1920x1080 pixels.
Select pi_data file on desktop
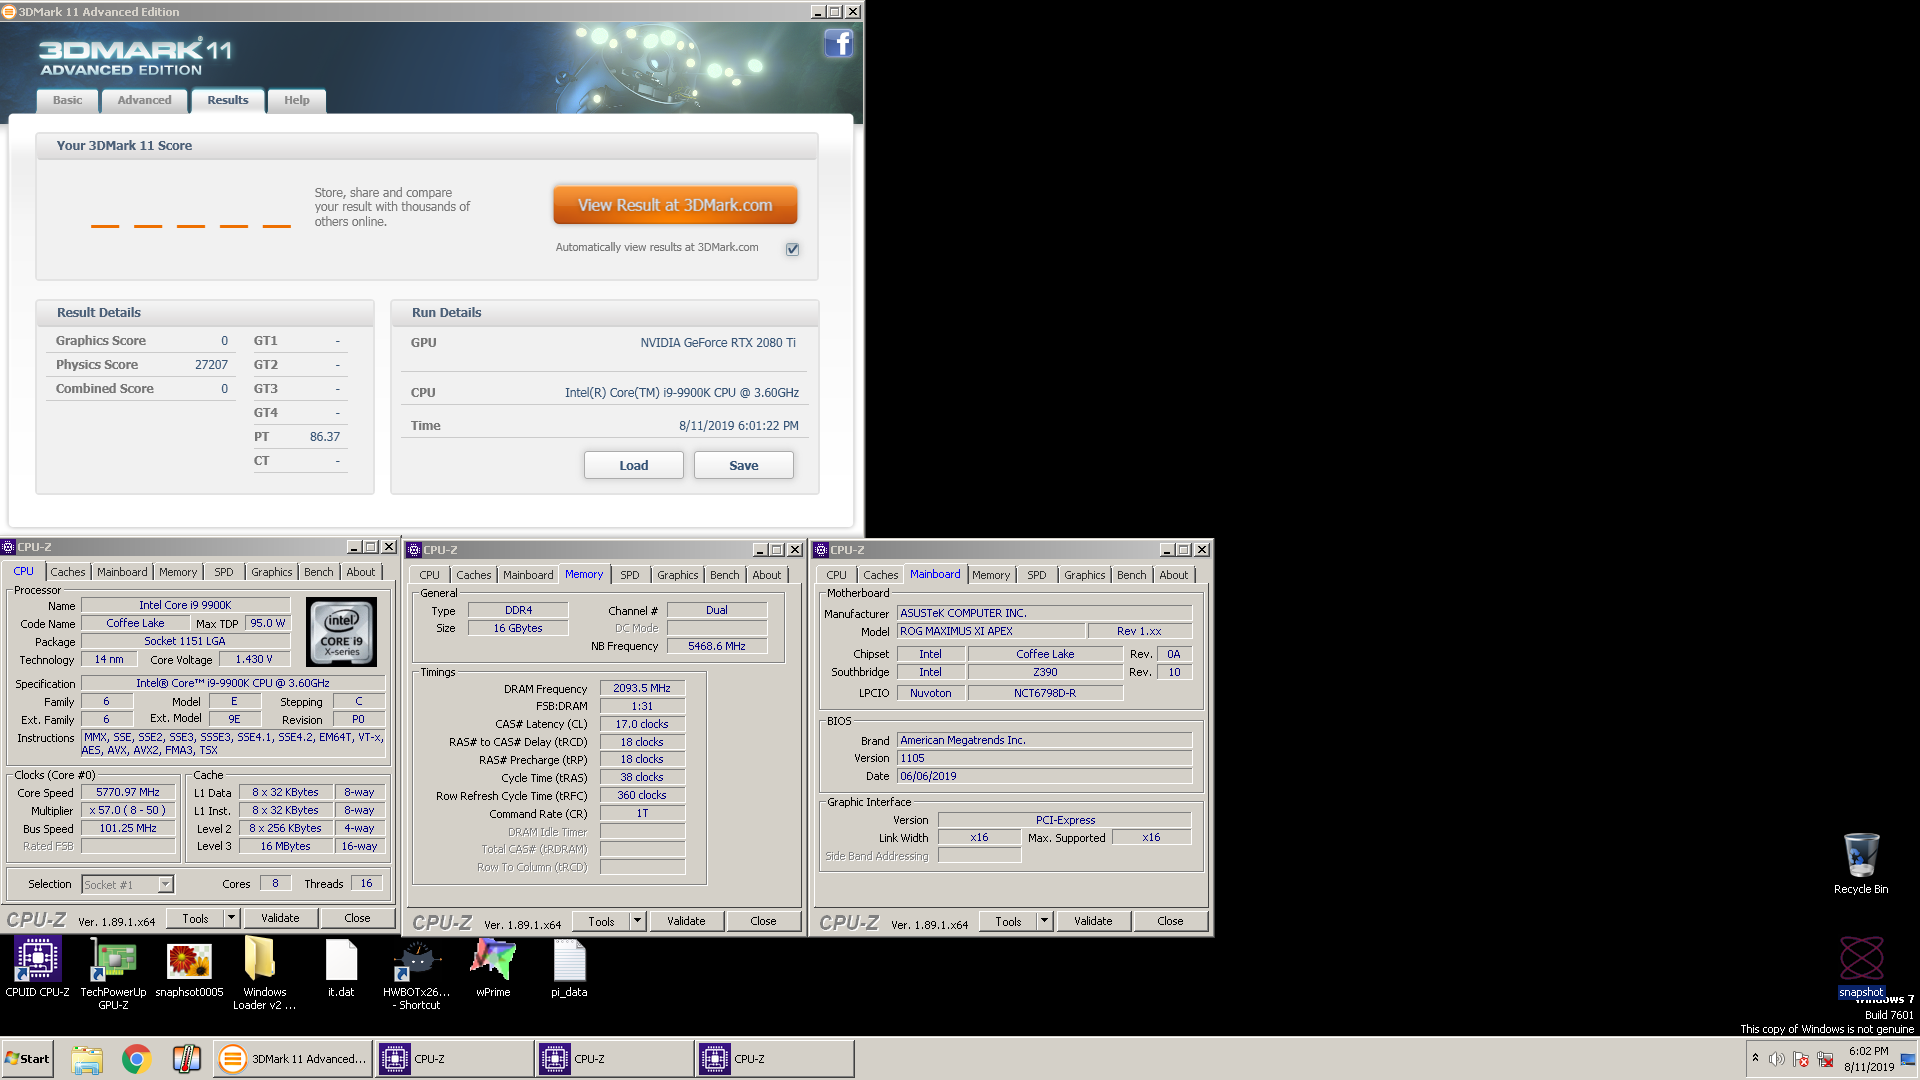coord(569,967)
